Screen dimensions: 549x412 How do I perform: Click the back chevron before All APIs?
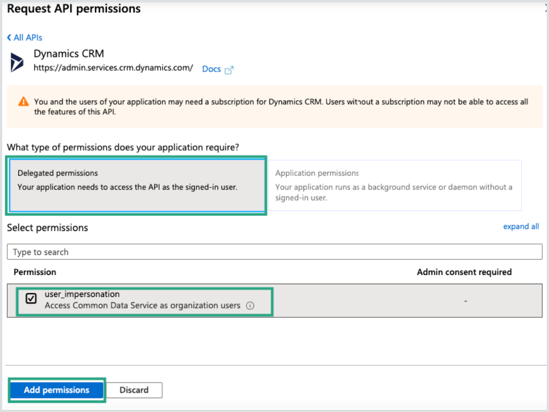point(9,37)
